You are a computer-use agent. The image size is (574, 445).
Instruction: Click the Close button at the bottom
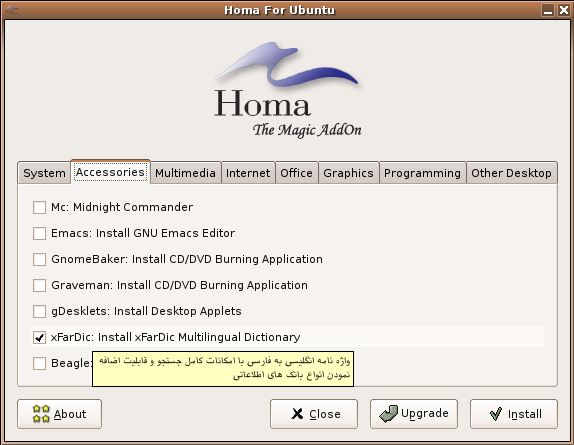pos(314,414)
